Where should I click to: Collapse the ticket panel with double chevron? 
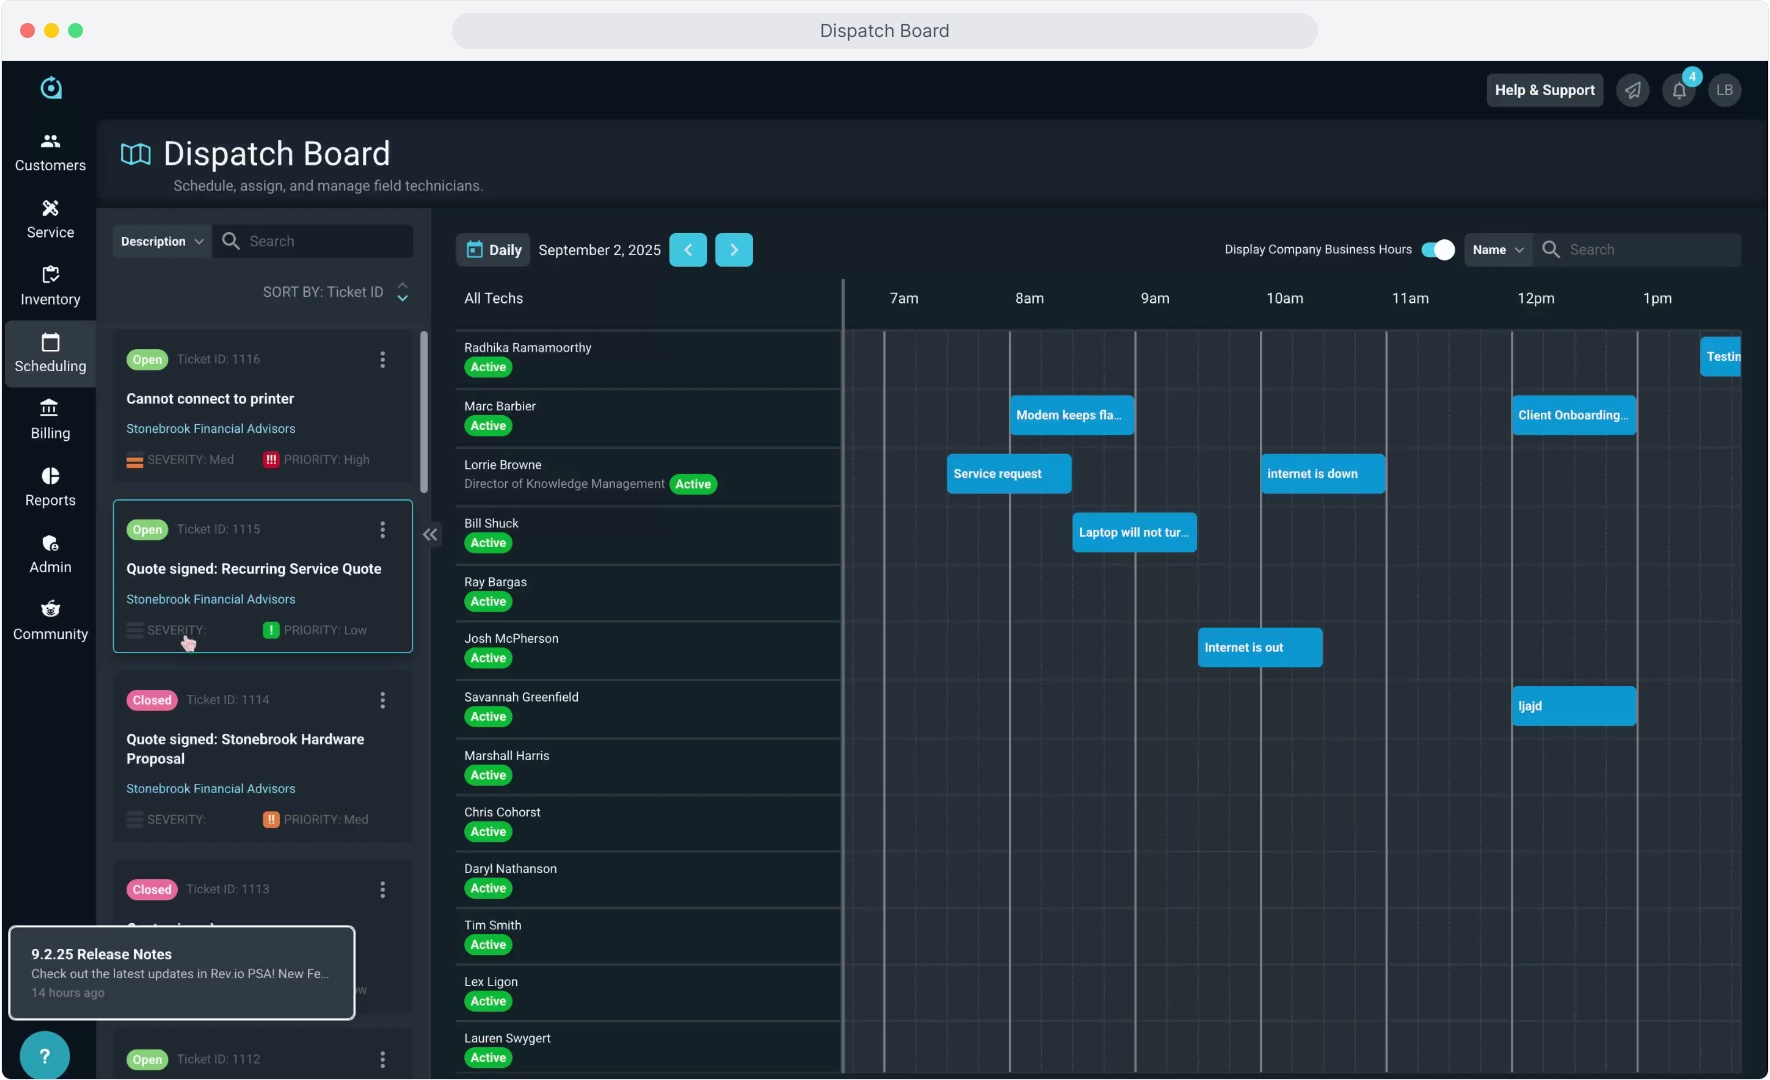point(430,535)
